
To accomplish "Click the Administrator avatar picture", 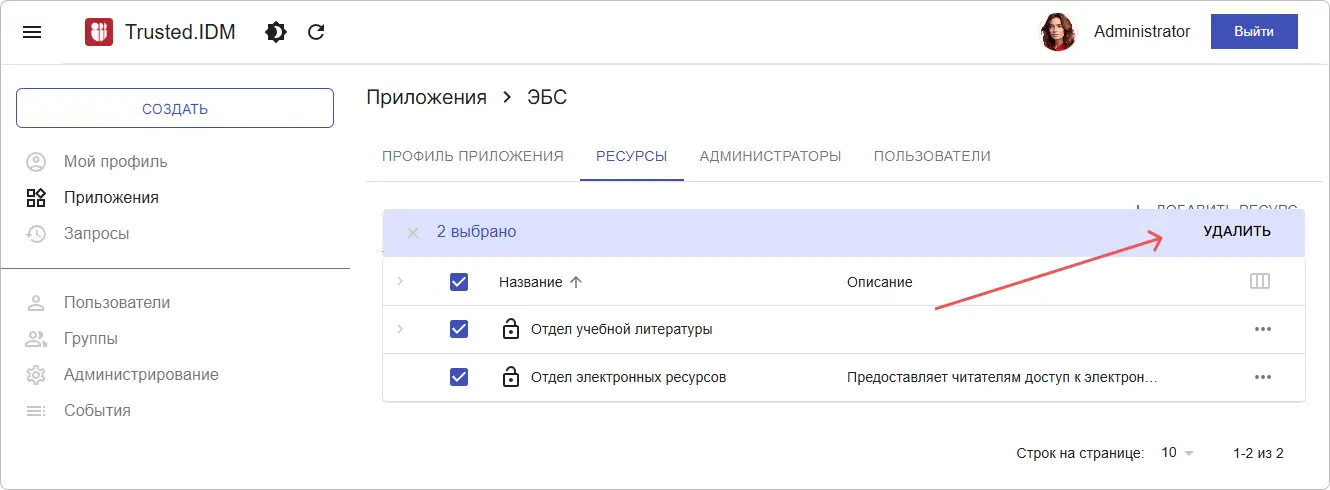I will click(1058, 32).
